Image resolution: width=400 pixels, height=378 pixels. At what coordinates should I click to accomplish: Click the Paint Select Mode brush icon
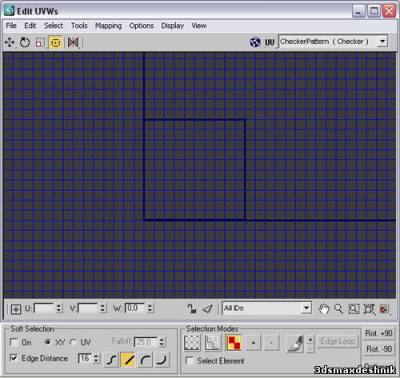pyautogui.click(x=295, y=343)
